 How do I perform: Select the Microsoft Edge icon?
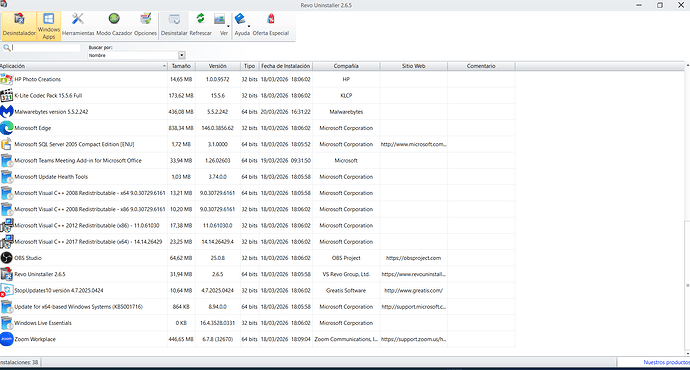tap(7, 128)
